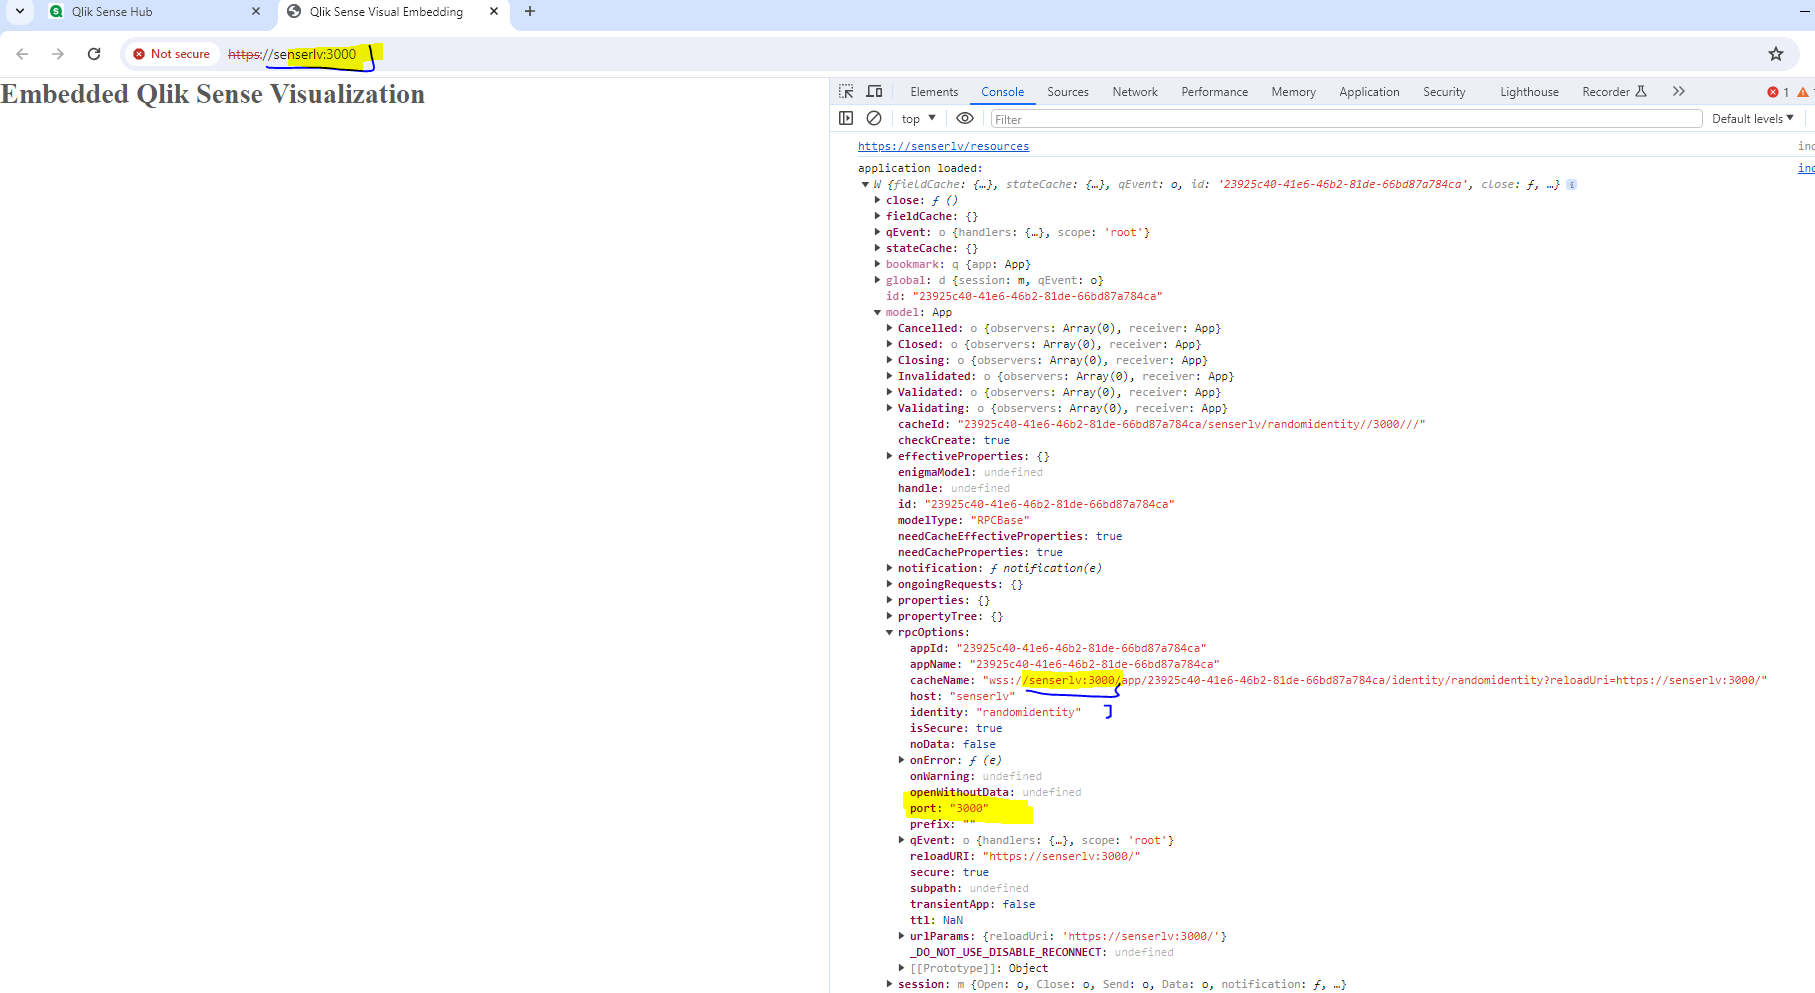Open a new browser tab

click(530, 12)
